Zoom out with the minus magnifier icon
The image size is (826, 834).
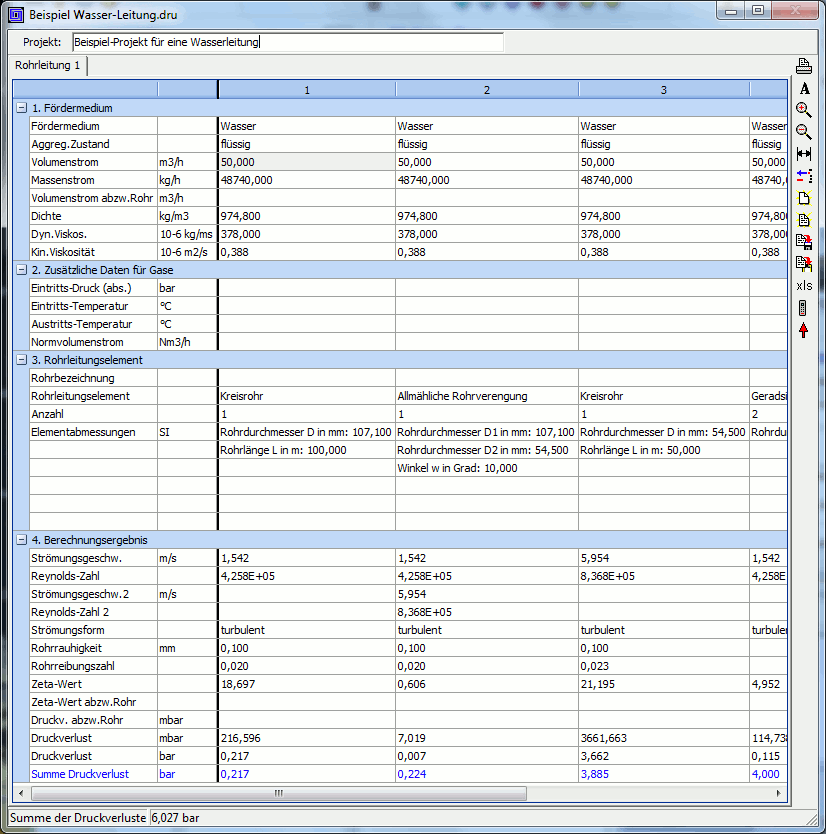pos(804,132)
